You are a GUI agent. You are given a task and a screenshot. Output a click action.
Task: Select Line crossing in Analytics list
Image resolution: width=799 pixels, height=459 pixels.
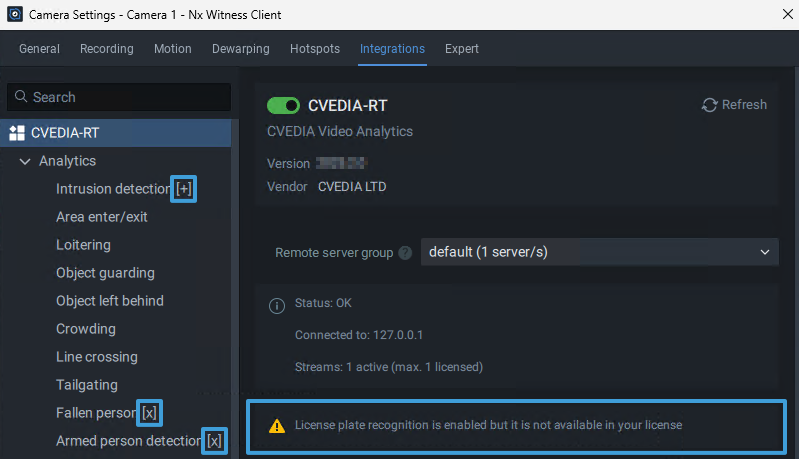click(x=97, y=357)
